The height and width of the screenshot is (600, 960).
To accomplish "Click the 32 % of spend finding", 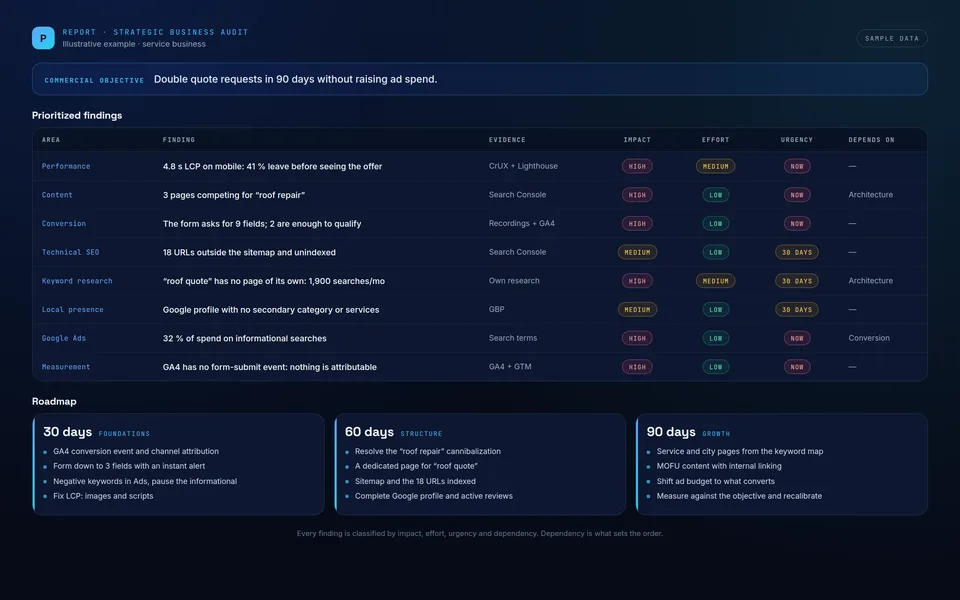I will [x=245, y=338].
